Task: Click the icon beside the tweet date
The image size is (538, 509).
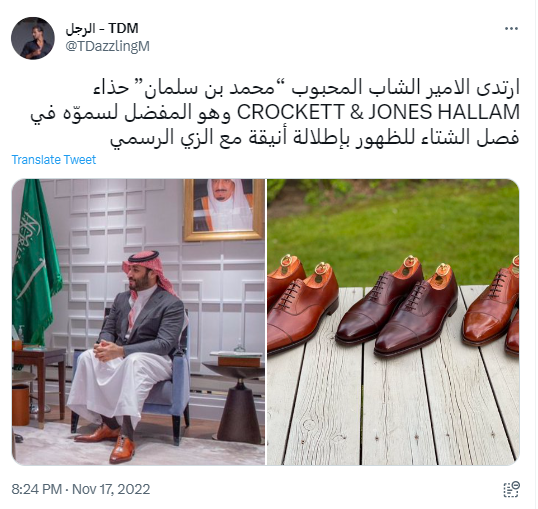Action: [x=512, y=489]
